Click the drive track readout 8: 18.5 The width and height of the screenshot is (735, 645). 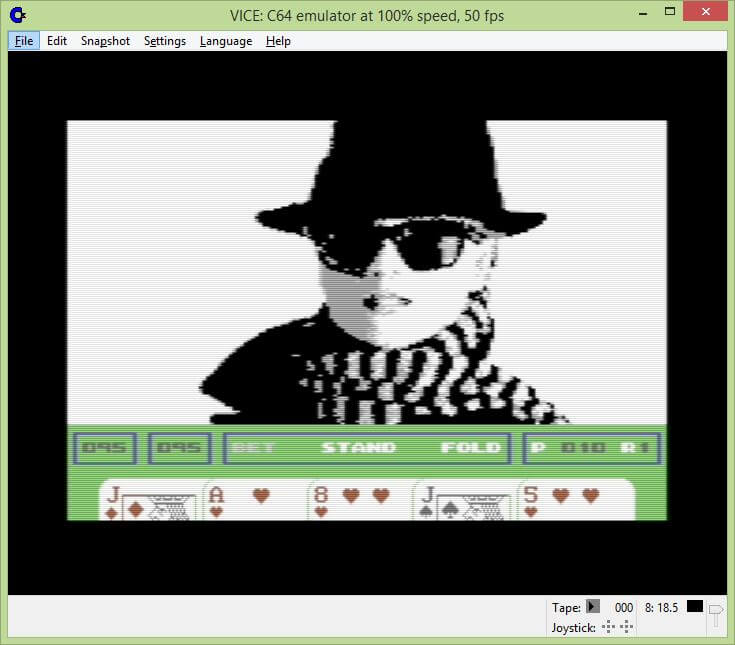pos(661,608)
